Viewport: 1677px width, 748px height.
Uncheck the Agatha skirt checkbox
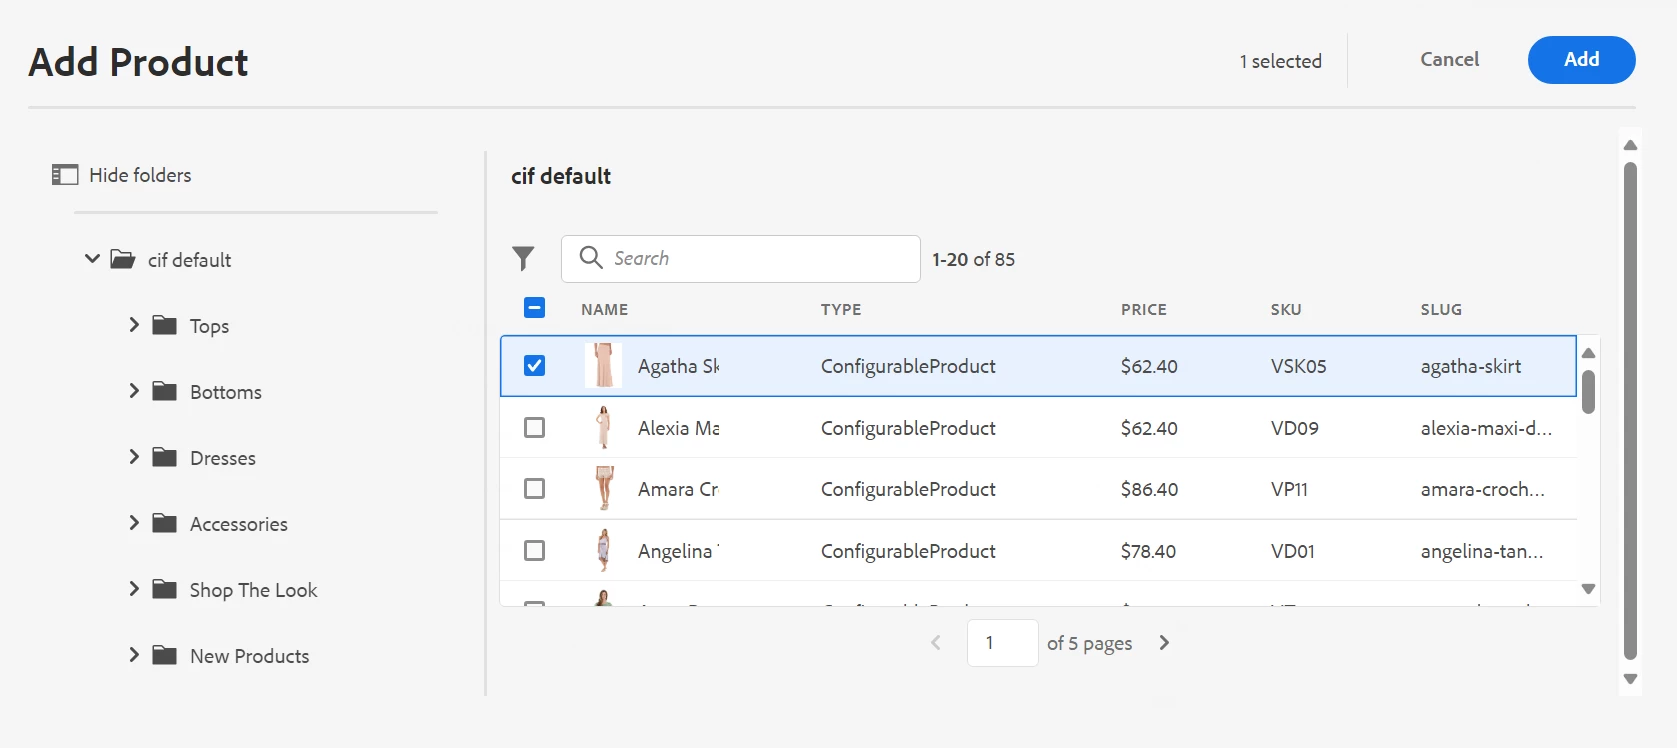[x=535, y=366]
